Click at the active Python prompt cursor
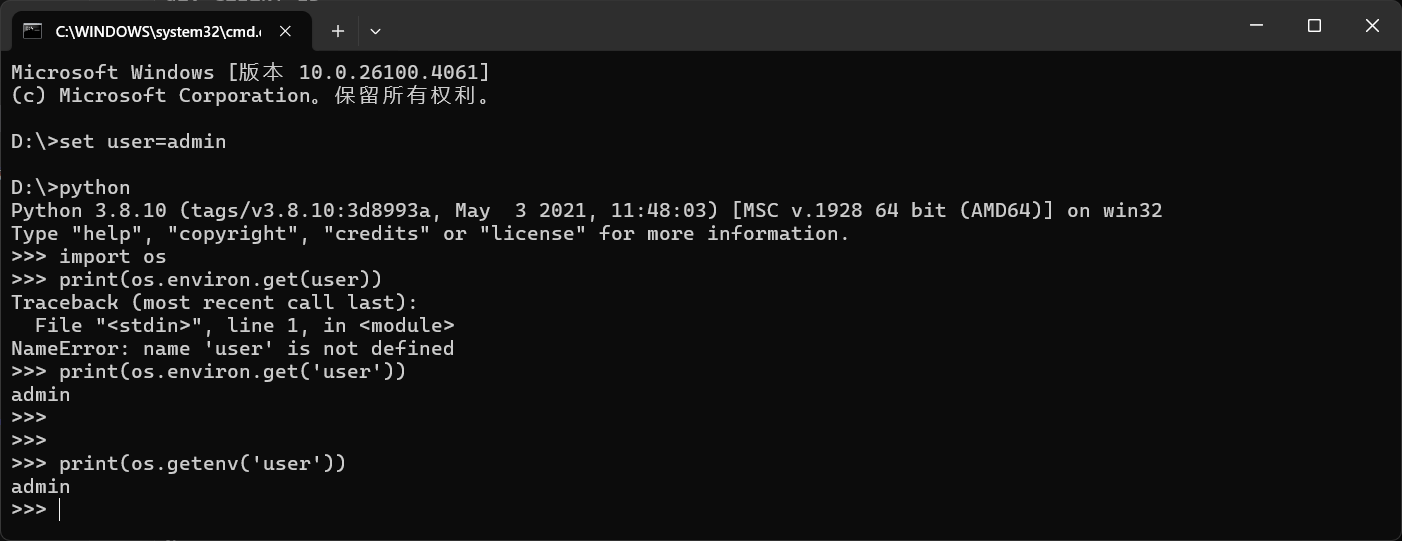The height and width of the screenshot is (541, 1402). [x=60, y=510]
